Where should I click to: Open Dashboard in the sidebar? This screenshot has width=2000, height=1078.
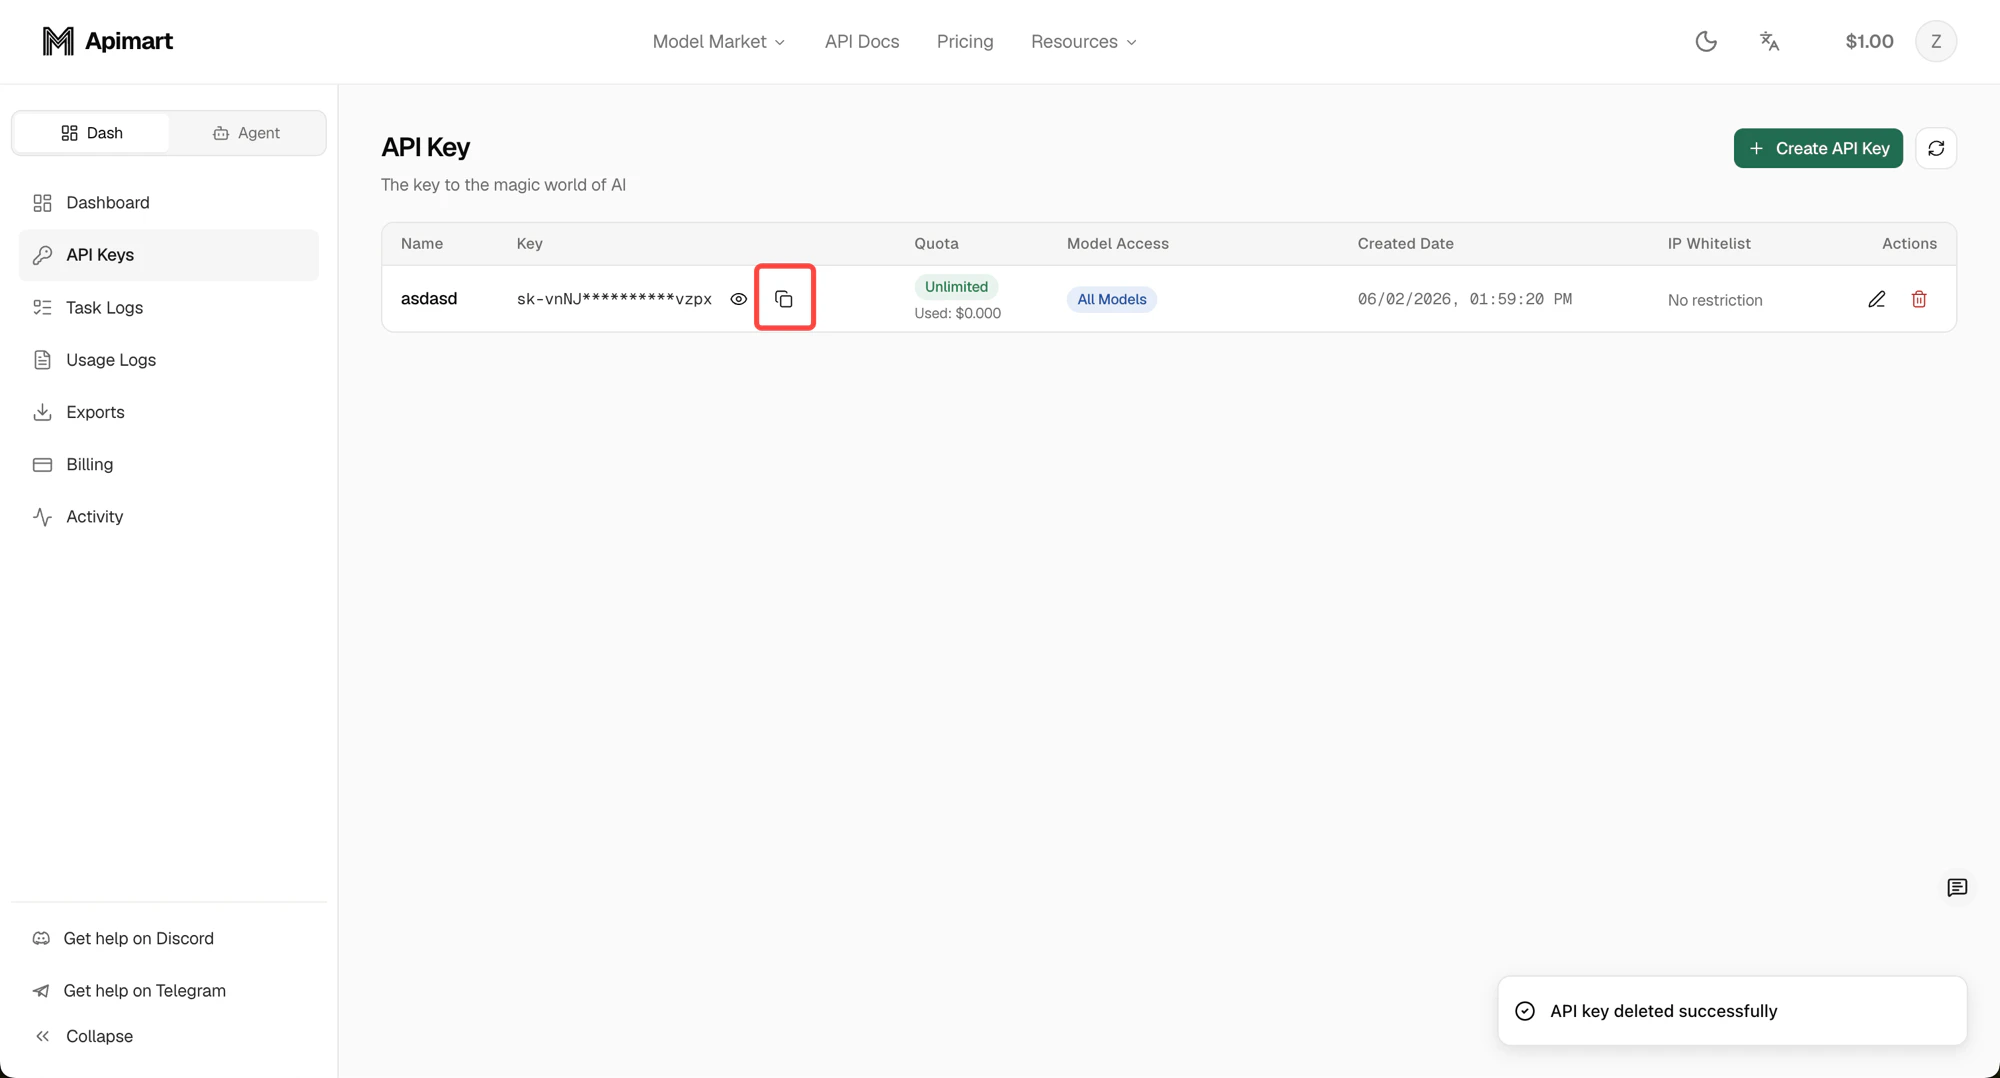(168, 203)
